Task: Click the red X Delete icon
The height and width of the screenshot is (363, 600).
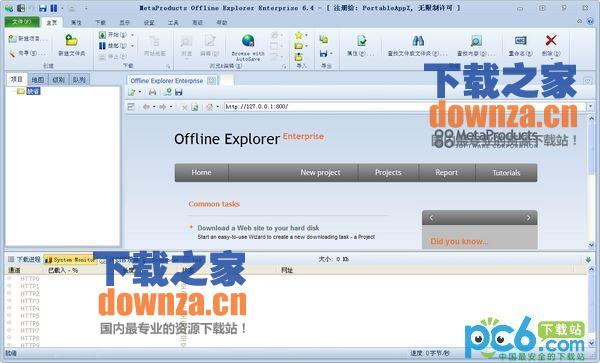Action: pos(551,40)
